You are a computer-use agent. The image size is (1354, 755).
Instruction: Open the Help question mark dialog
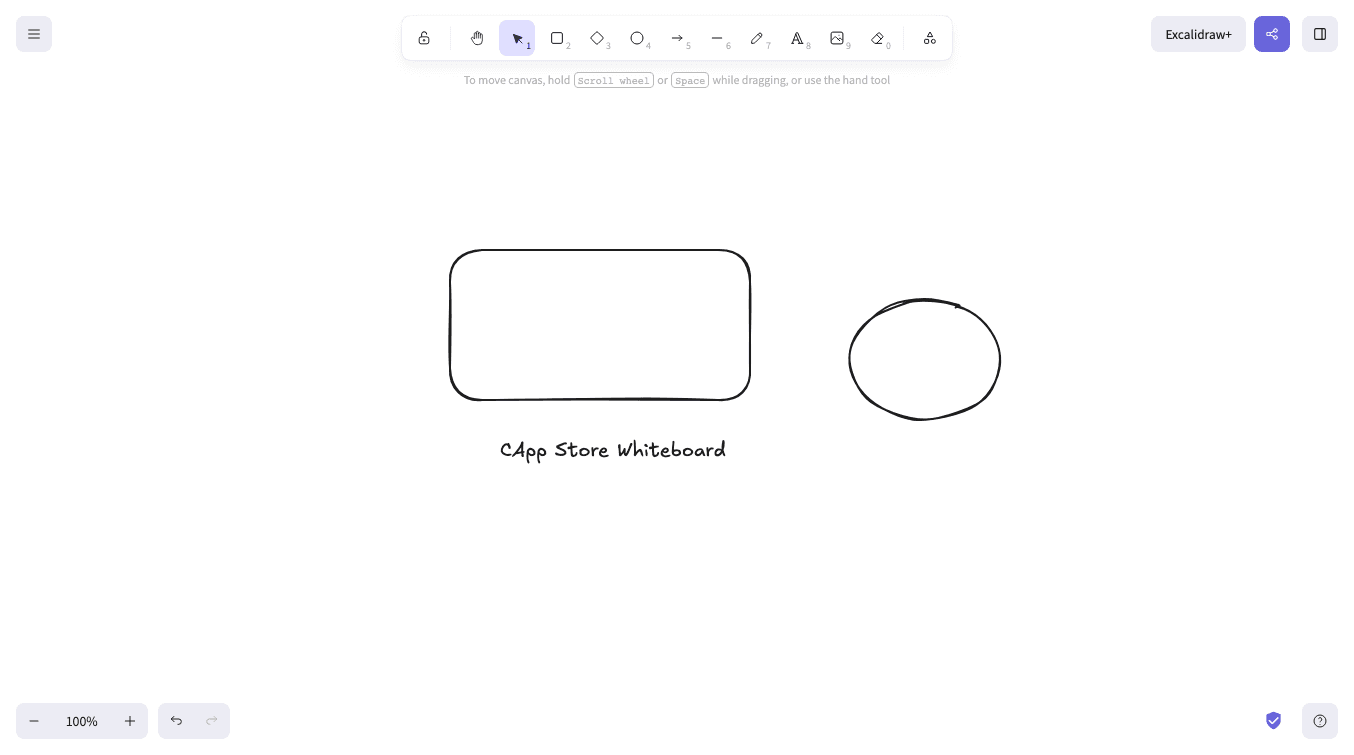1320,721
